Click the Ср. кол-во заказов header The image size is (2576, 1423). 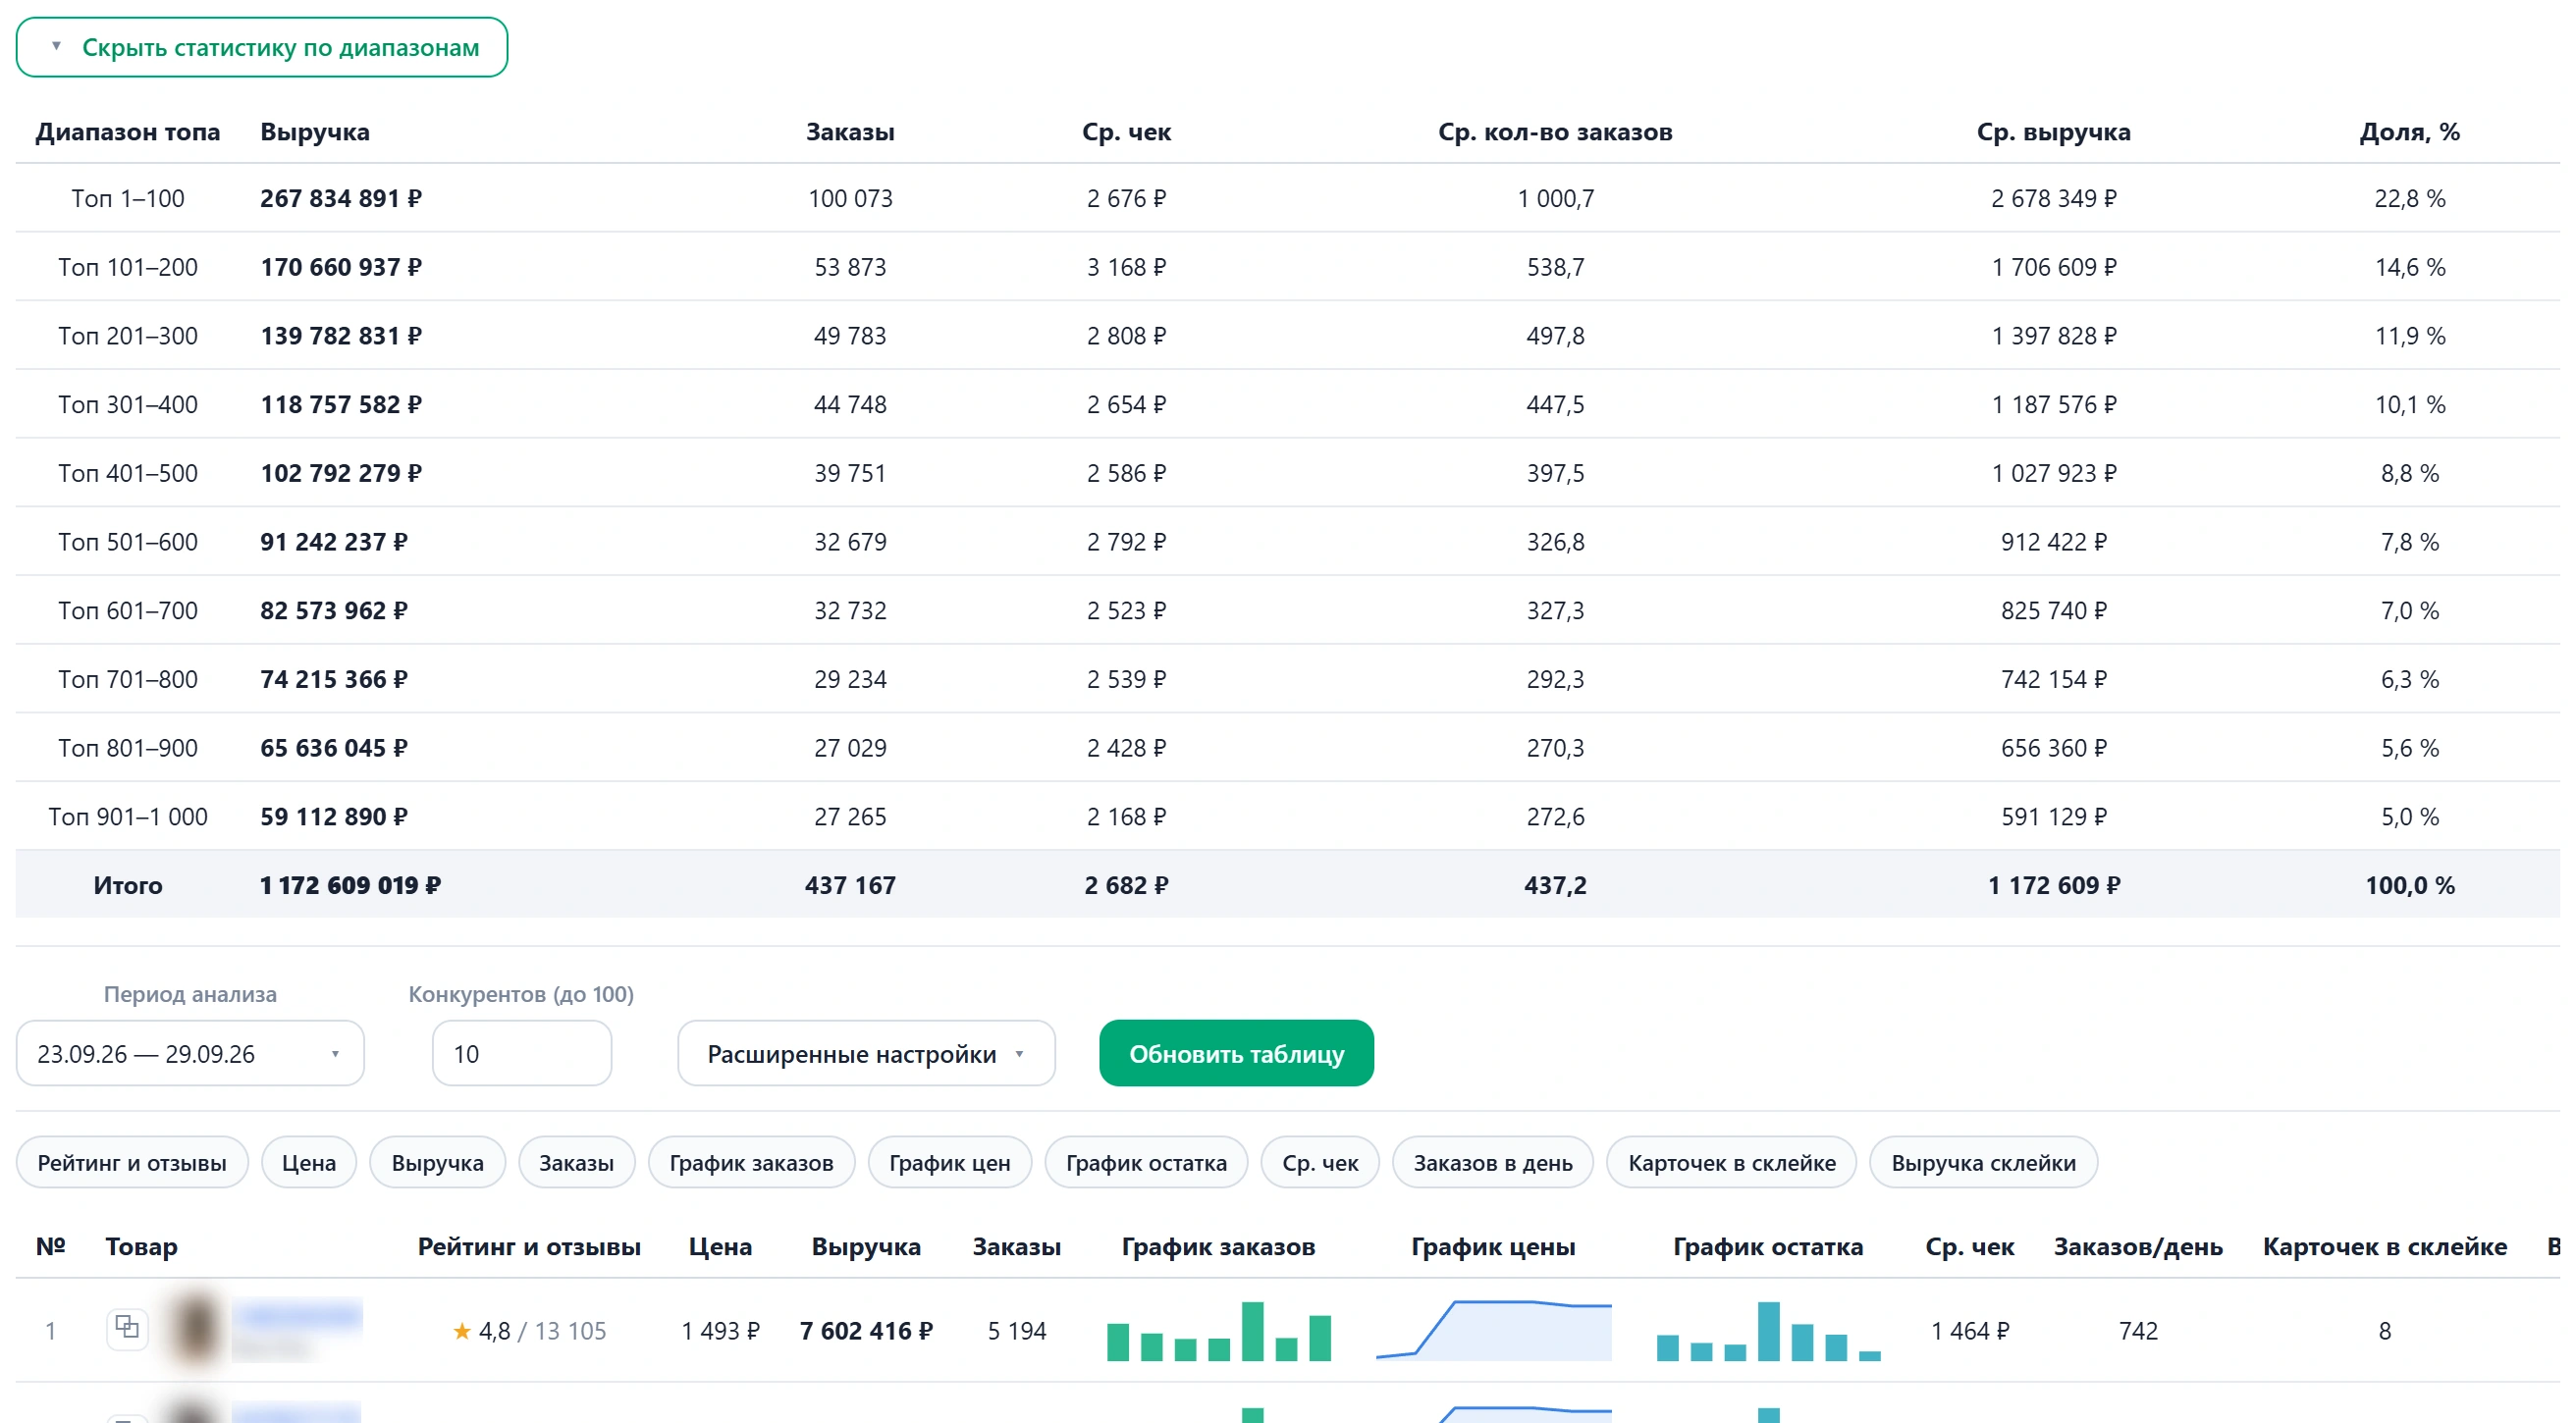(1555, 132)
